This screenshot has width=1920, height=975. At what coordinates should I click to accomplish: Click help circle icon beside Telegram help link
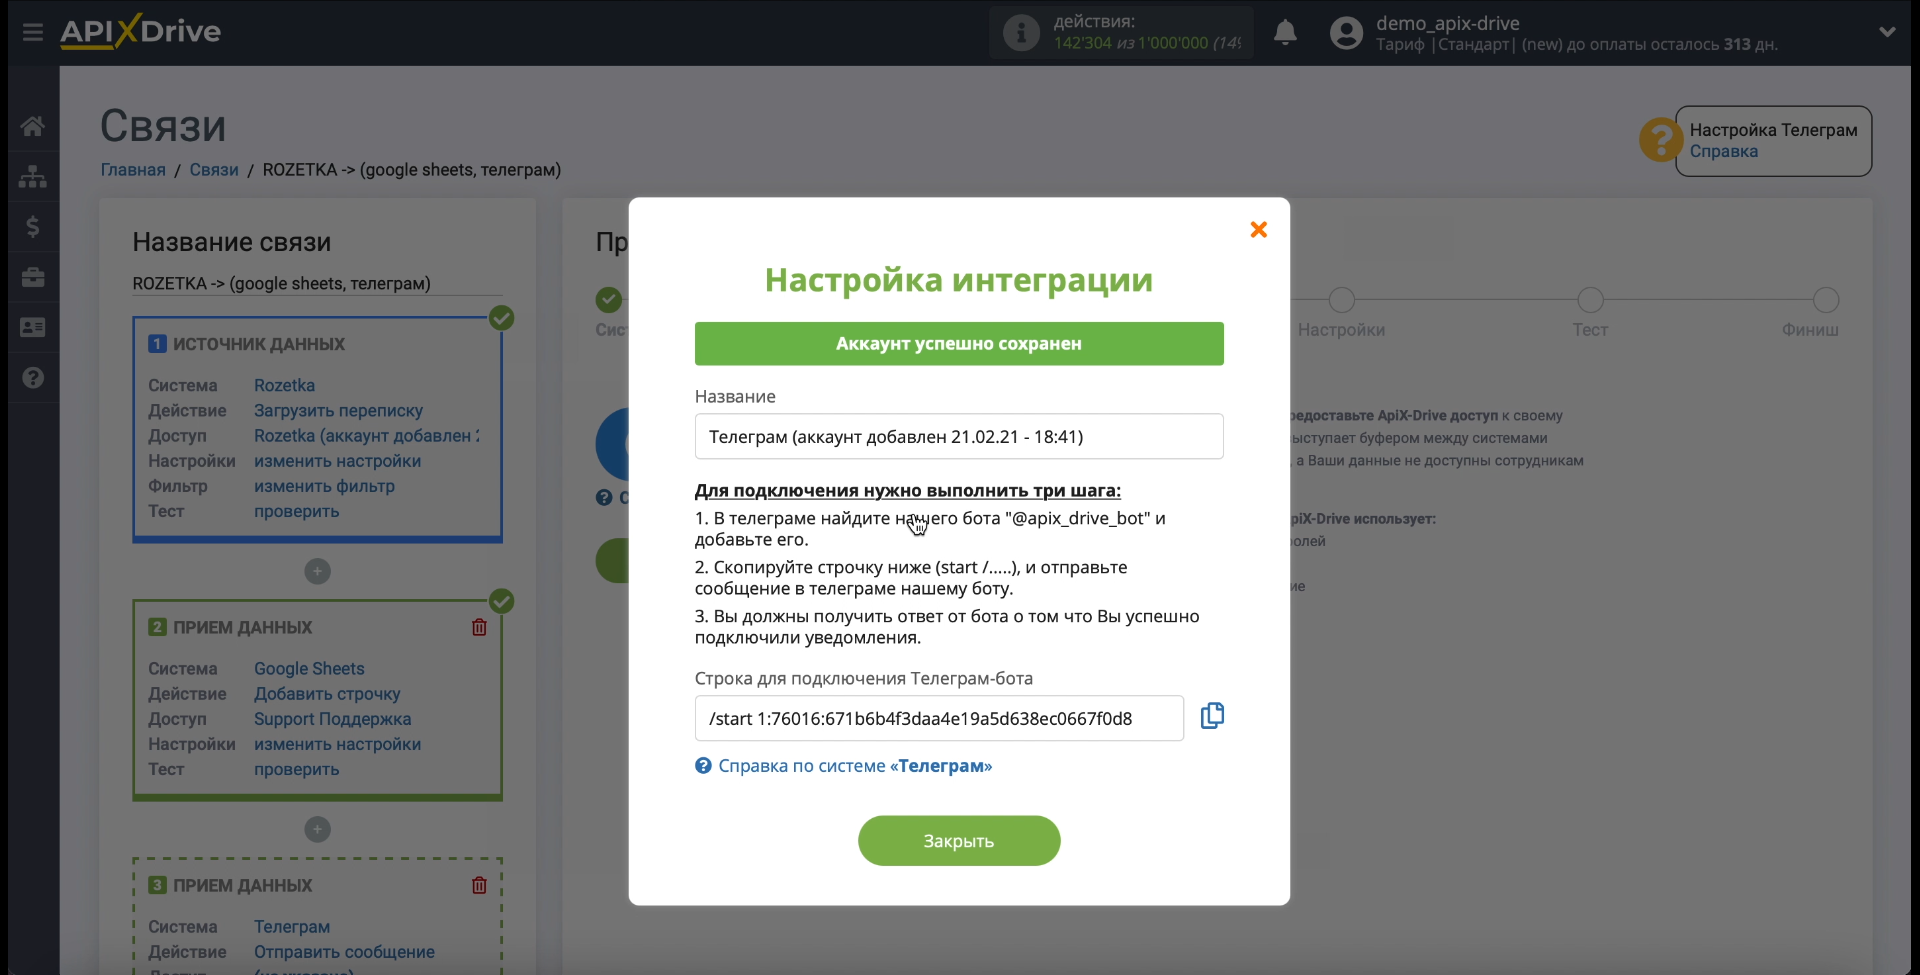tap(703, 766)
